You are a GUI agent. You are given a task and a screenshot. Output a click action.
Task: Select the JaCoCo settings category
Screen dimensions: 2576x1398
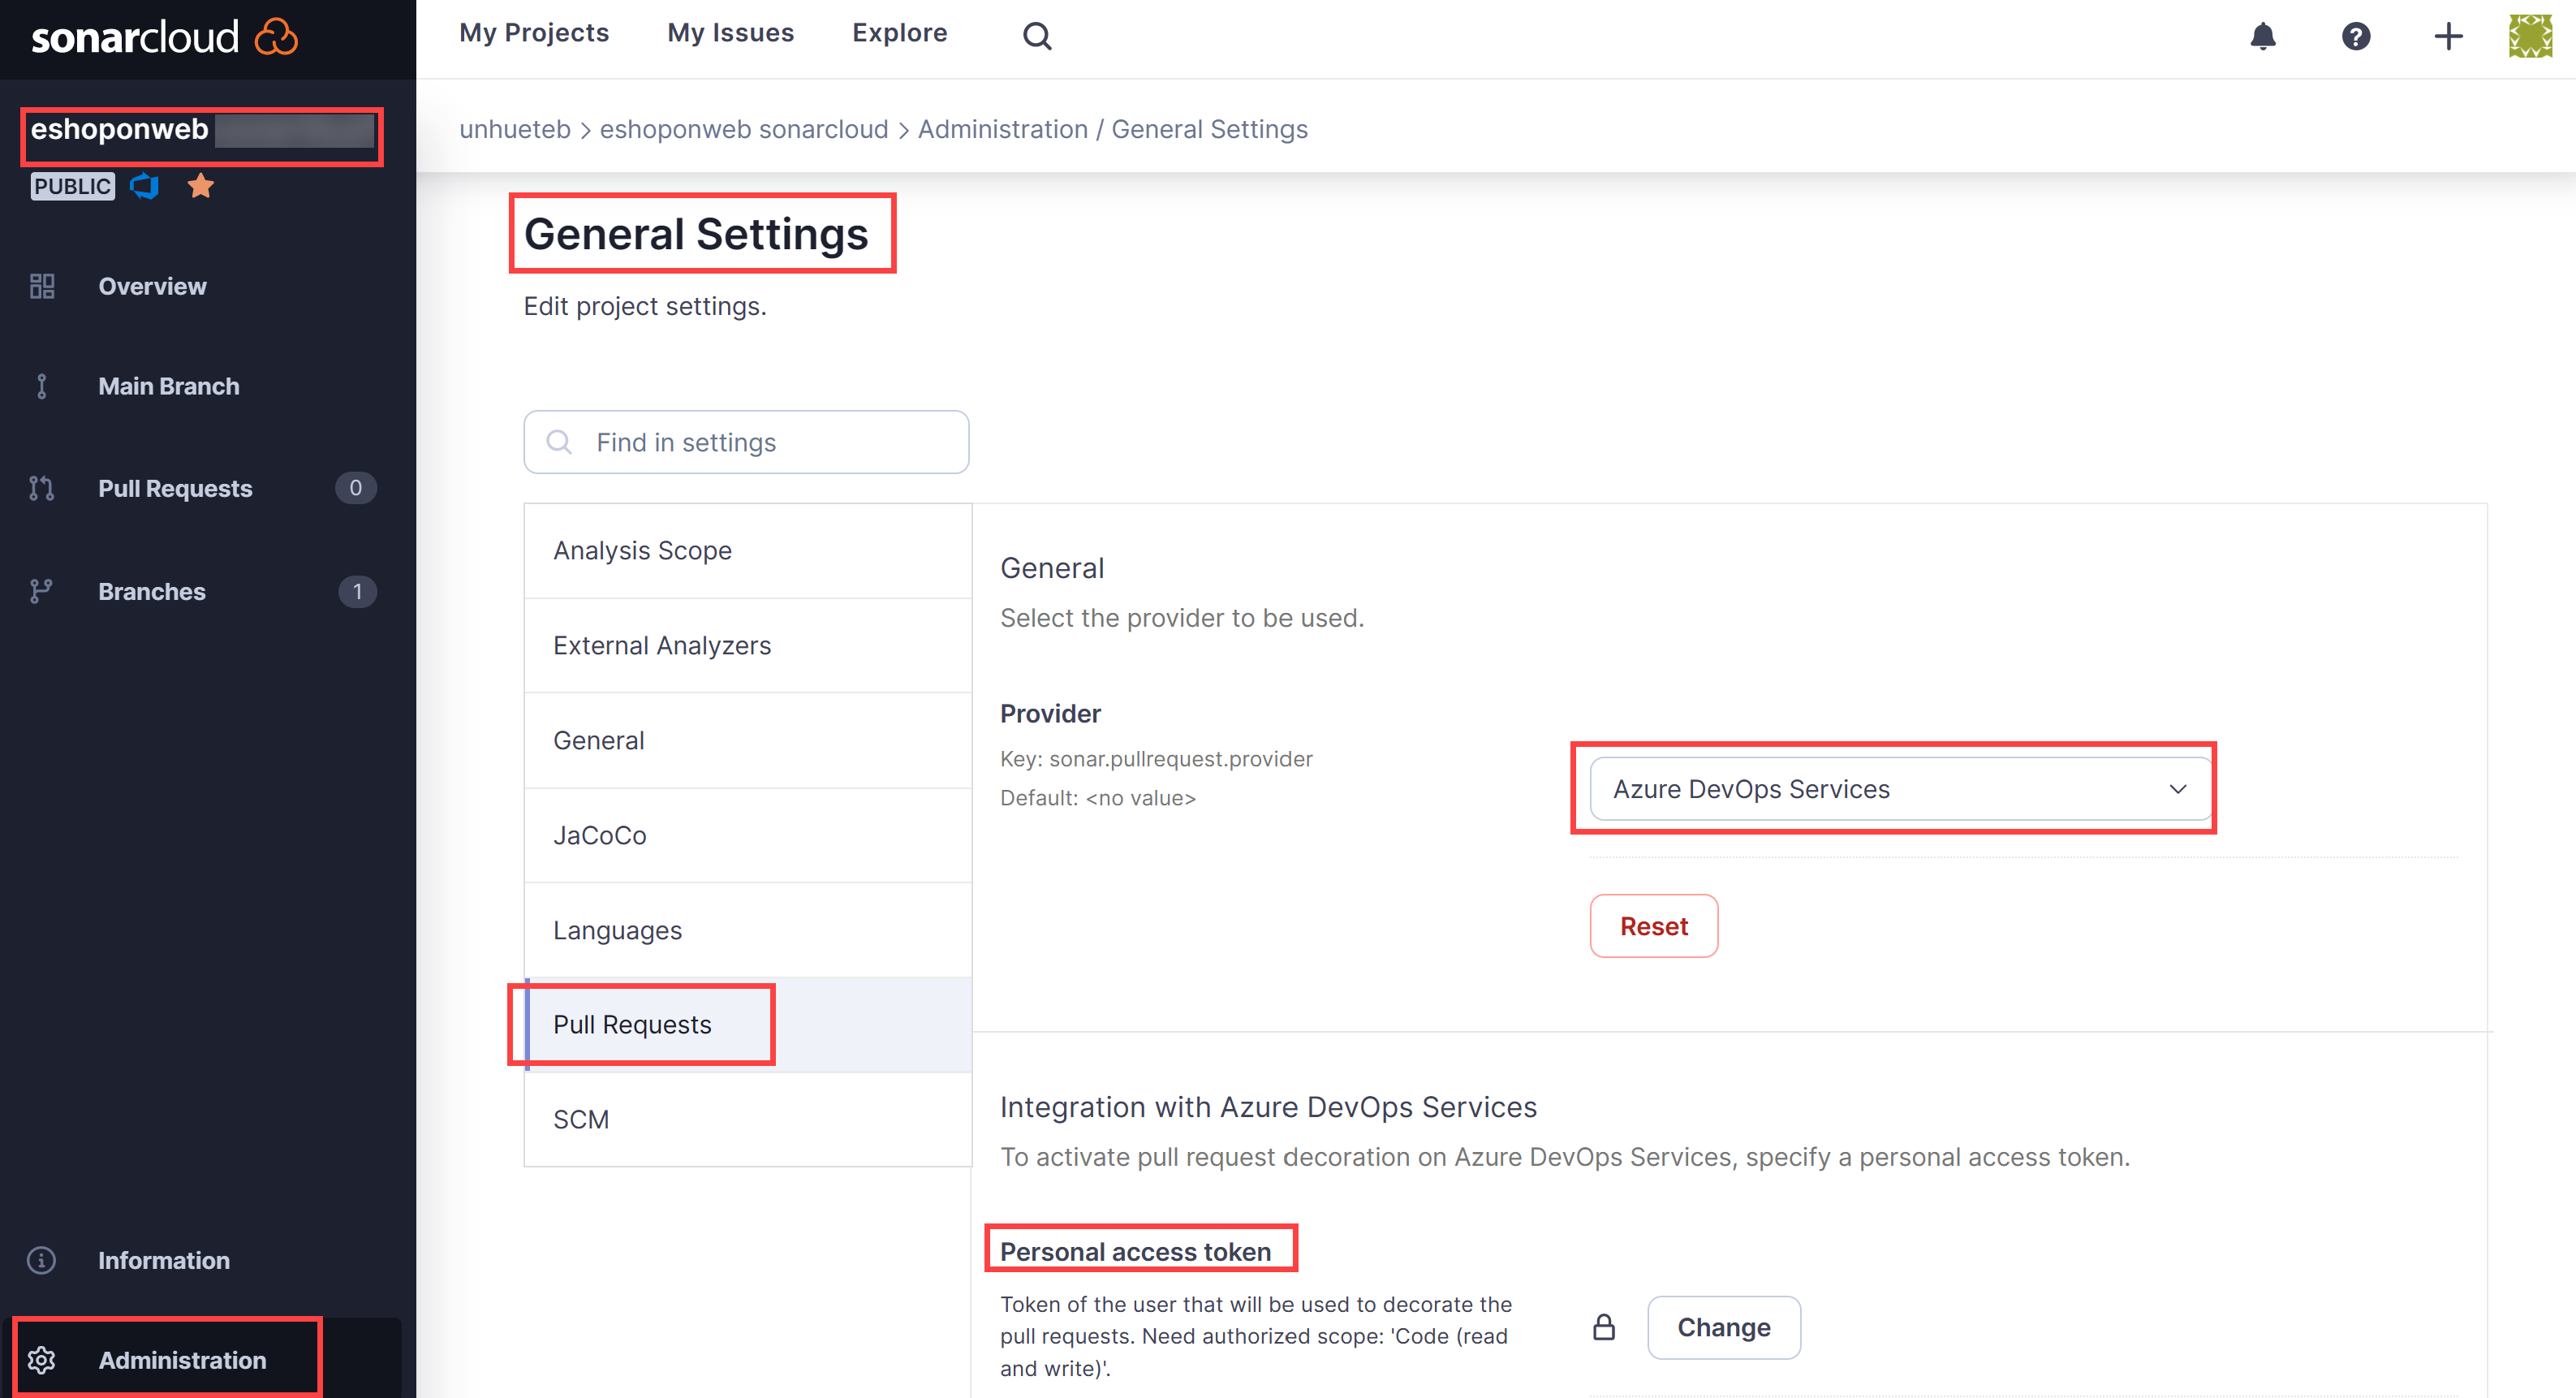pyautogui.click(x=748, y=835)
